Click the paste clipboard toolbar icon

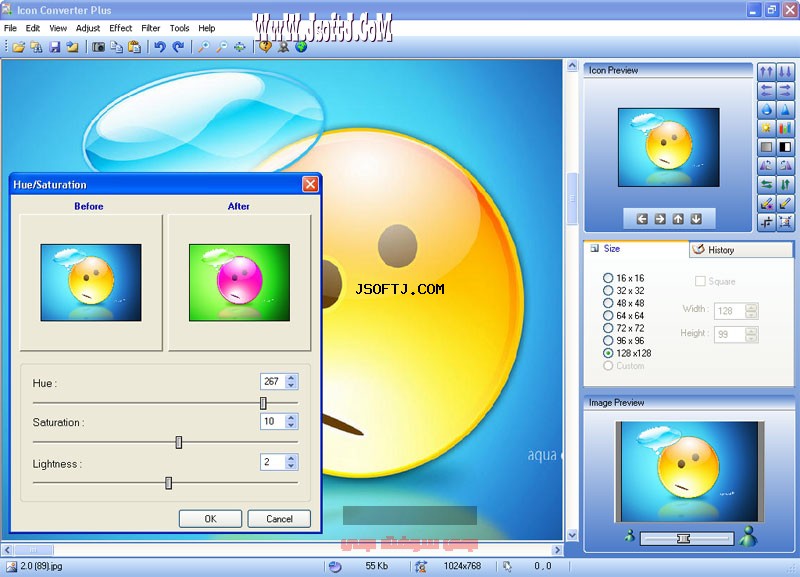[134, 47]
